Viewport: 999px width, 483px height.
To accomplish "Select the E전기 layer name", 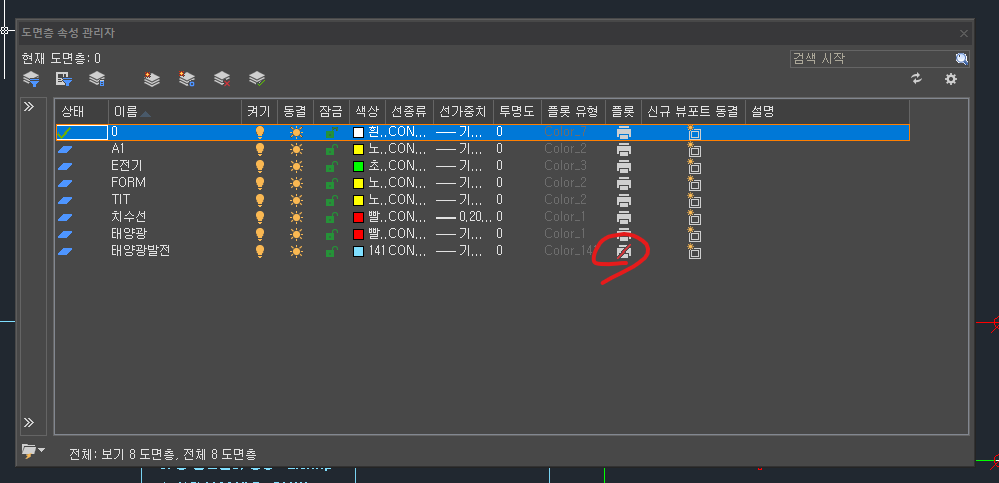I will coord(127,166).
